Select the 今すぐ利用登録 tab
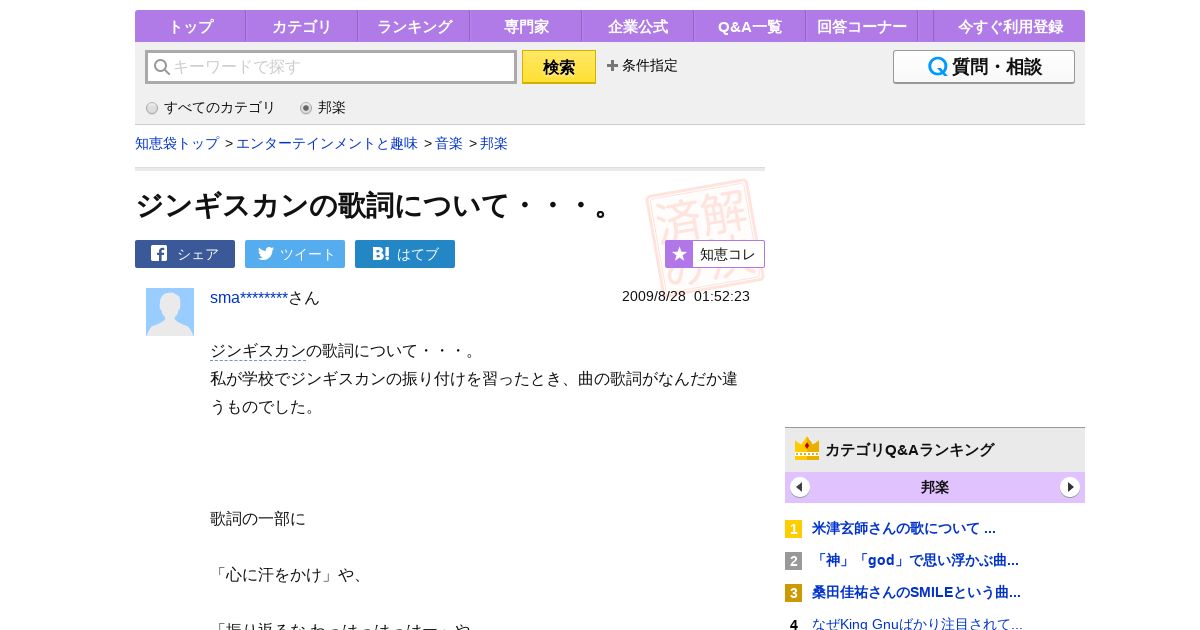This screenshot has width=1200, height=630. click(1010, 27)
